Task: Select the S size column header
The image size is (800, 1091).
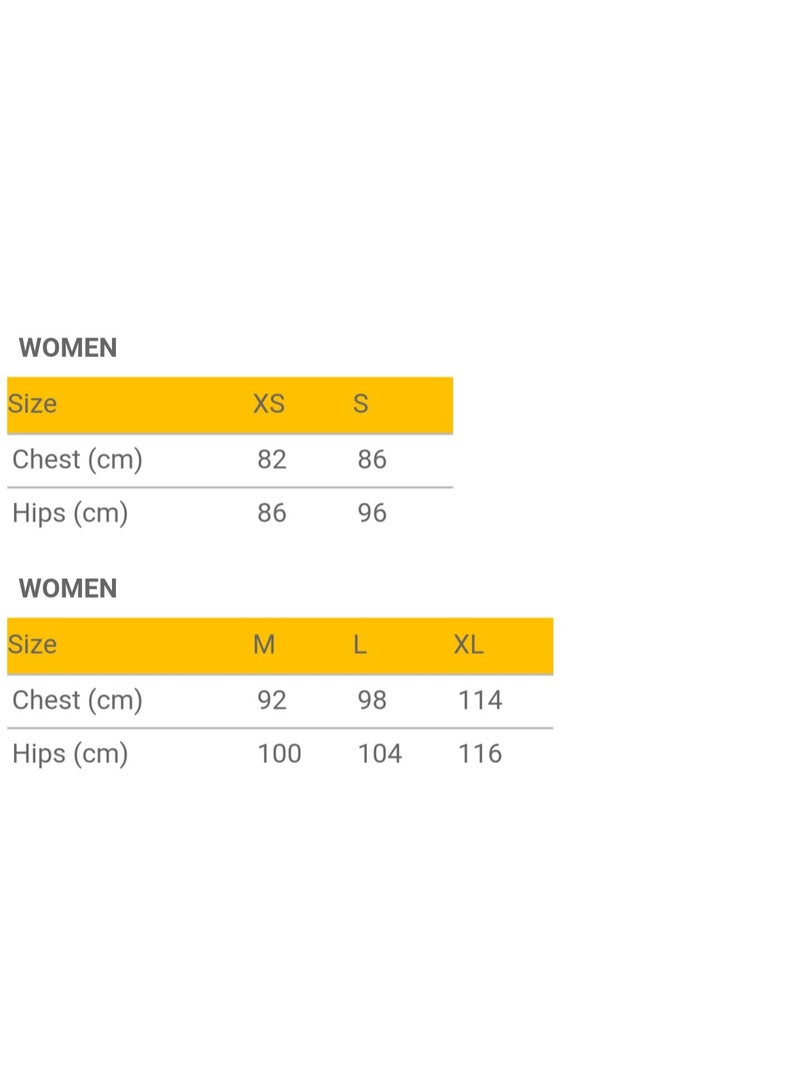Action: pos(360,404)
